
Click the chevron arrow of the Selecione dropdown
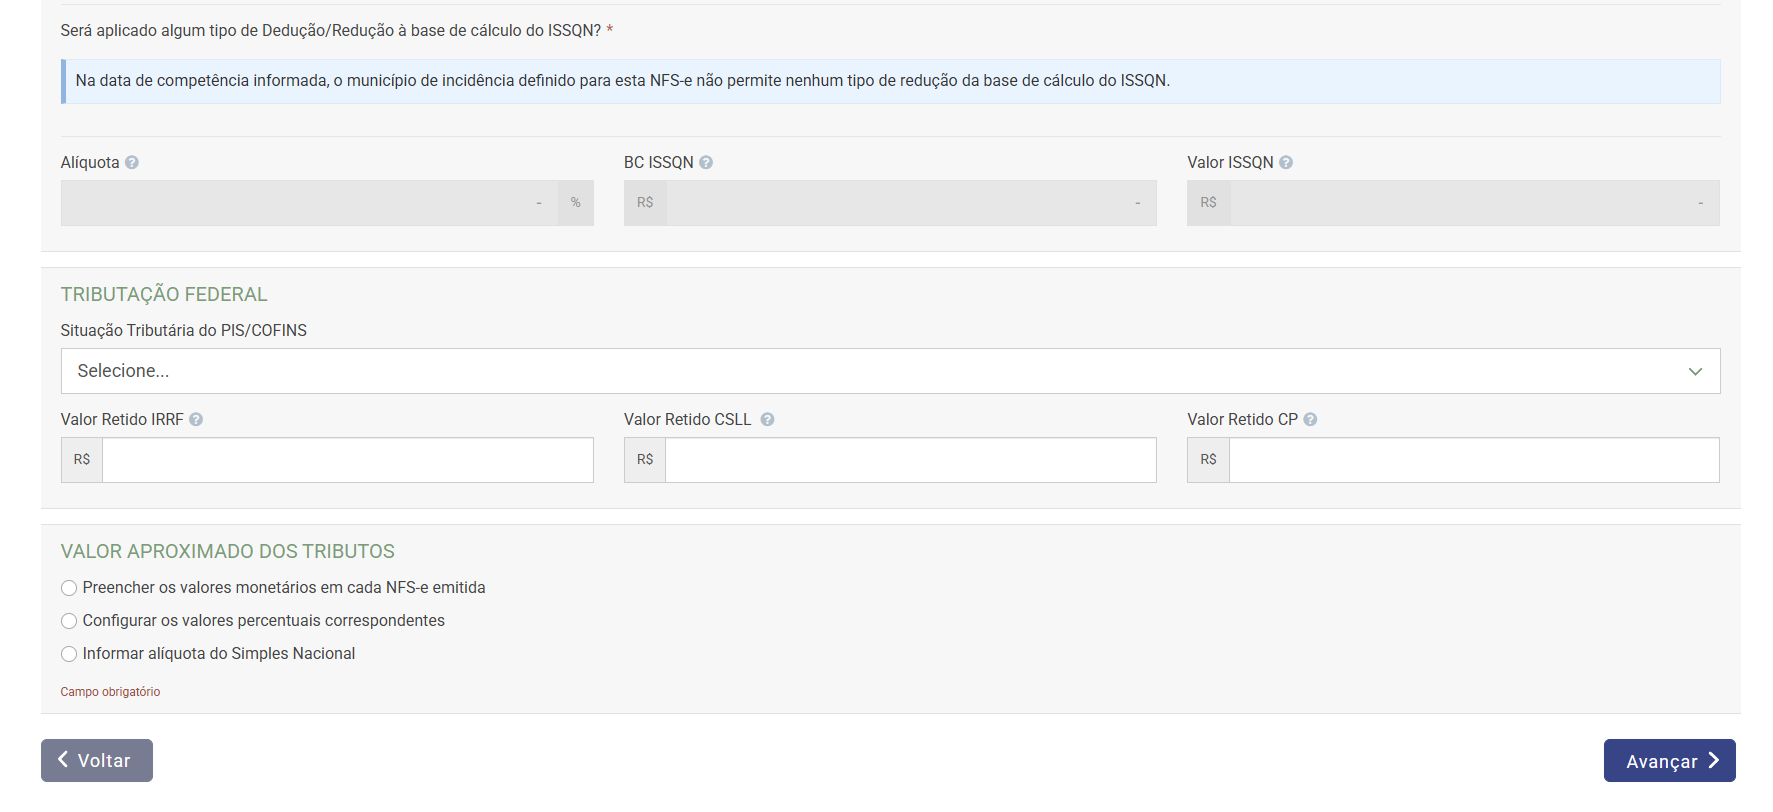point(1695,371)
